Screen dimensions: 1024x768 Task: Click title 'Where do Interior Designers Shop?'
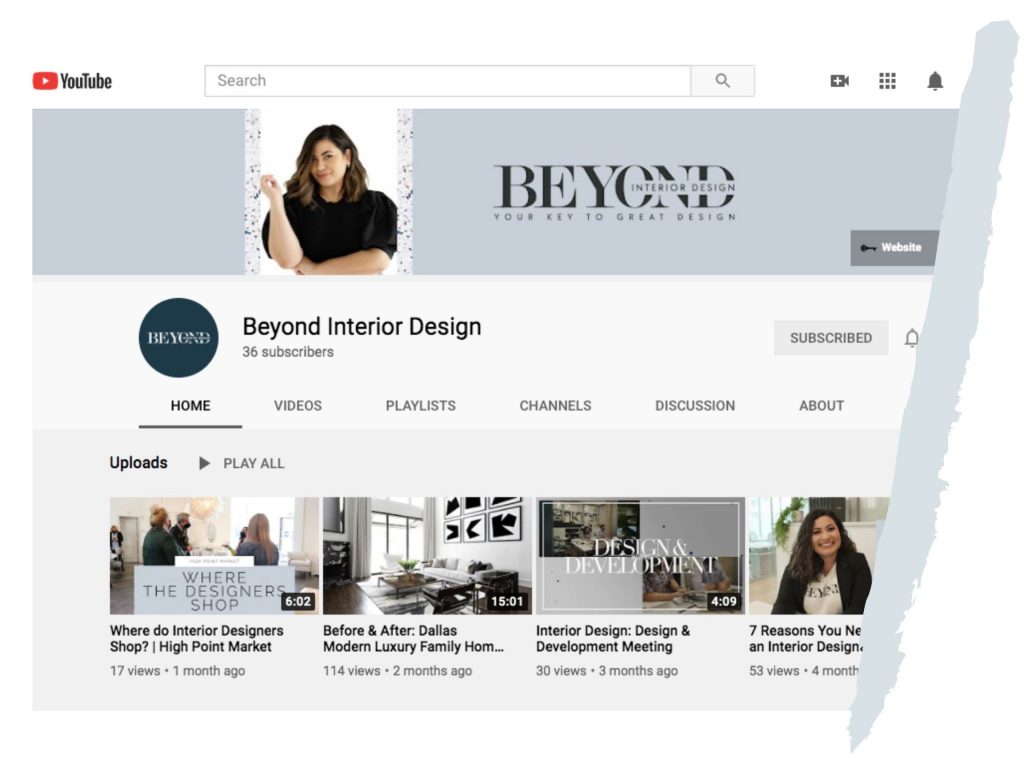197,639
